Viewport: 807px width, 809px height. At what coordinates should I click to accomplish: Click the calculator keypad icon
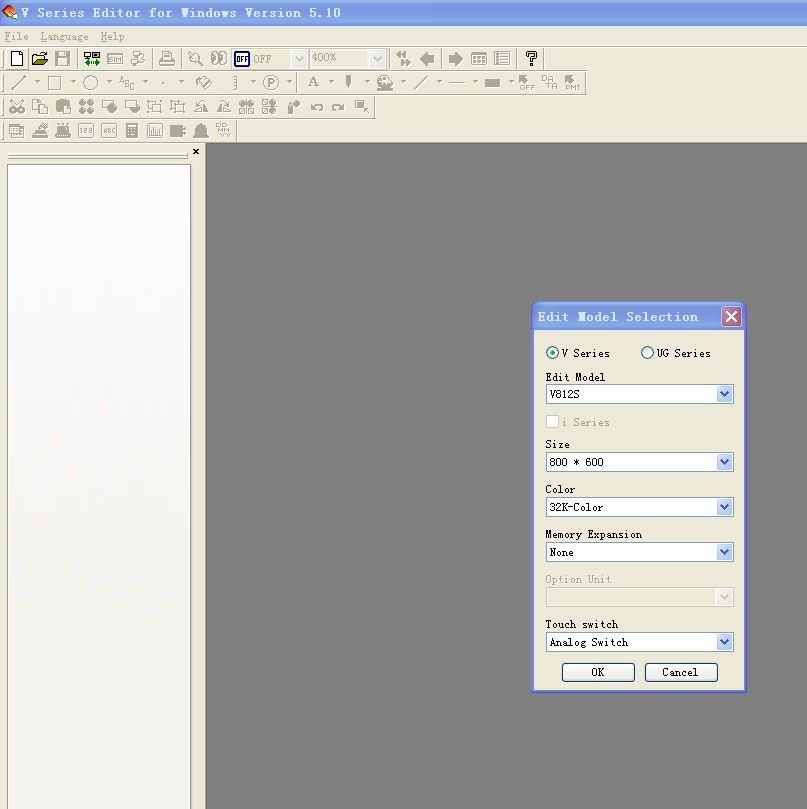pos(131,131)
